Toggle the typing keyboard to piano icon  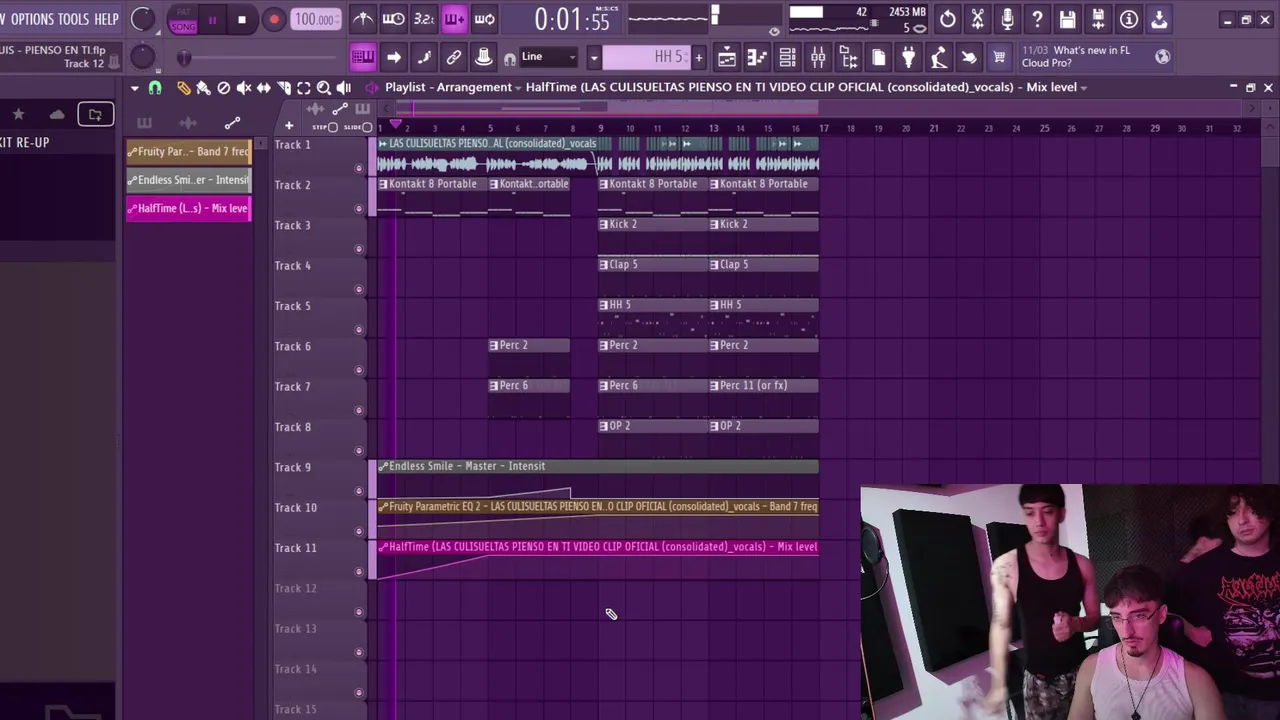pos(363,57)
